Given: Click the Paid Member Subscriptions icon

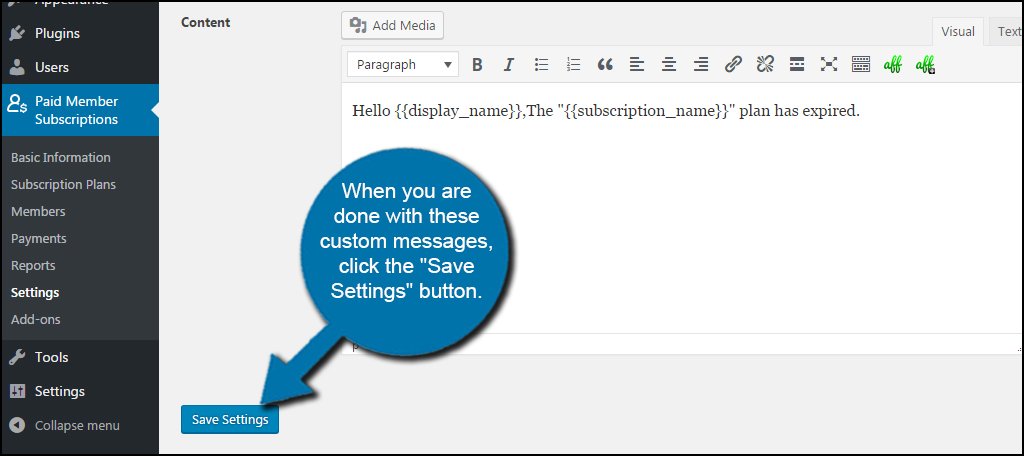Looking at the screenshot, I should [x=17, y=104].
